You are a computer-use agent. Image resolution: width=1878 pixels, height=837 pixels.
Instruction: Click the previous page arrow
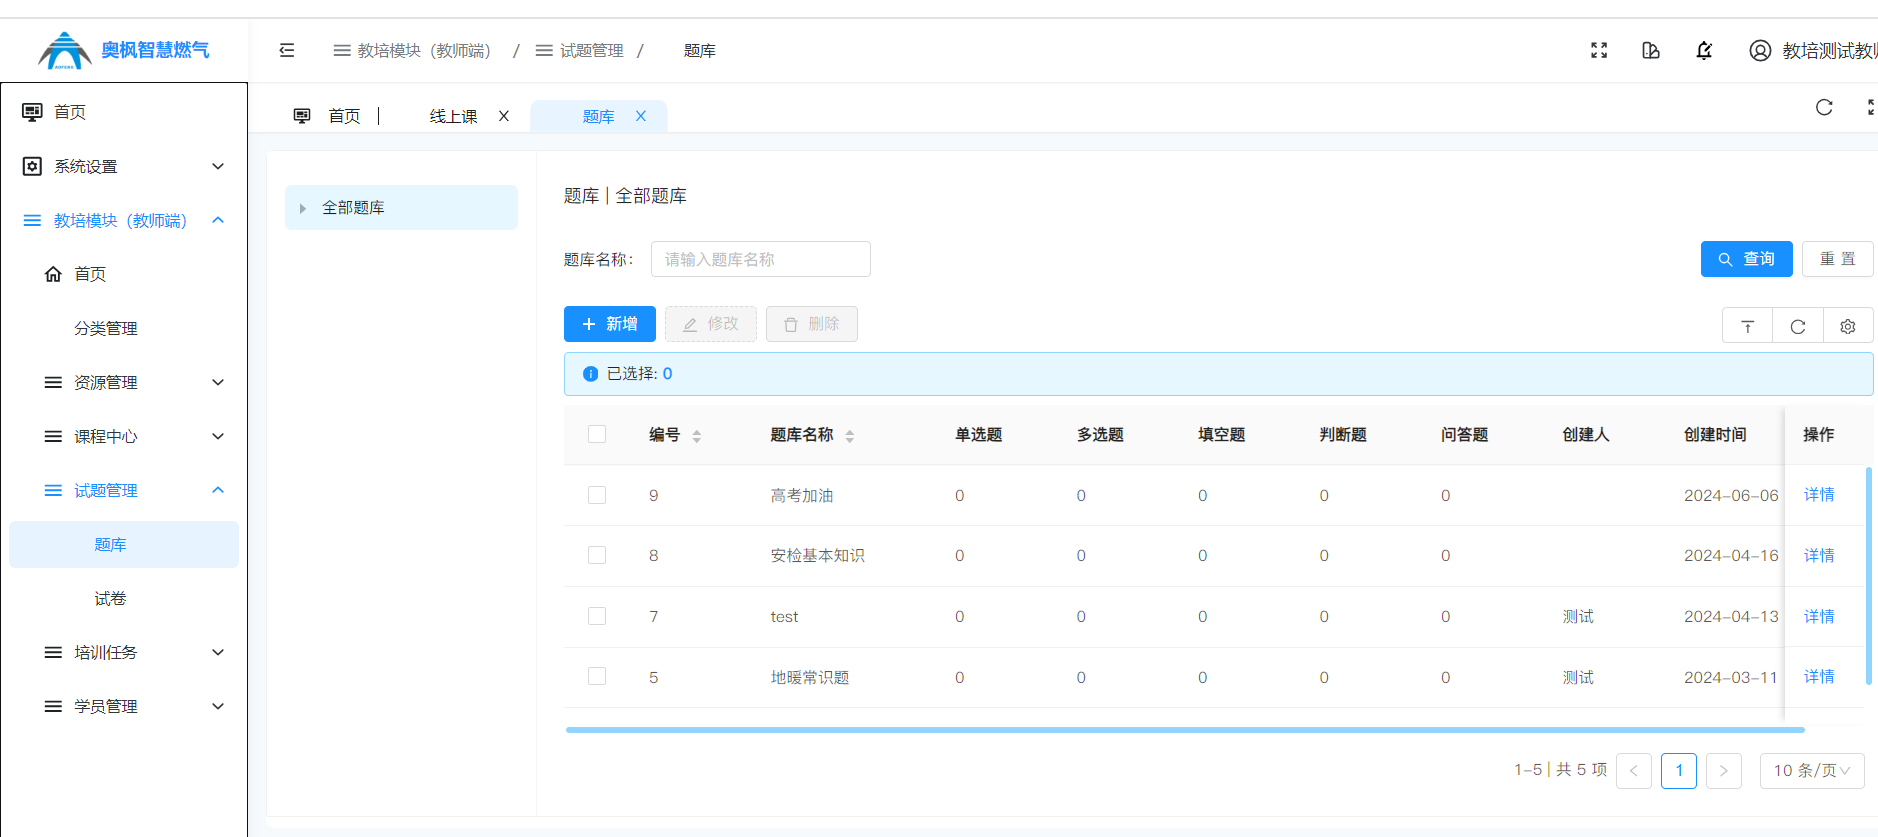1634,770
